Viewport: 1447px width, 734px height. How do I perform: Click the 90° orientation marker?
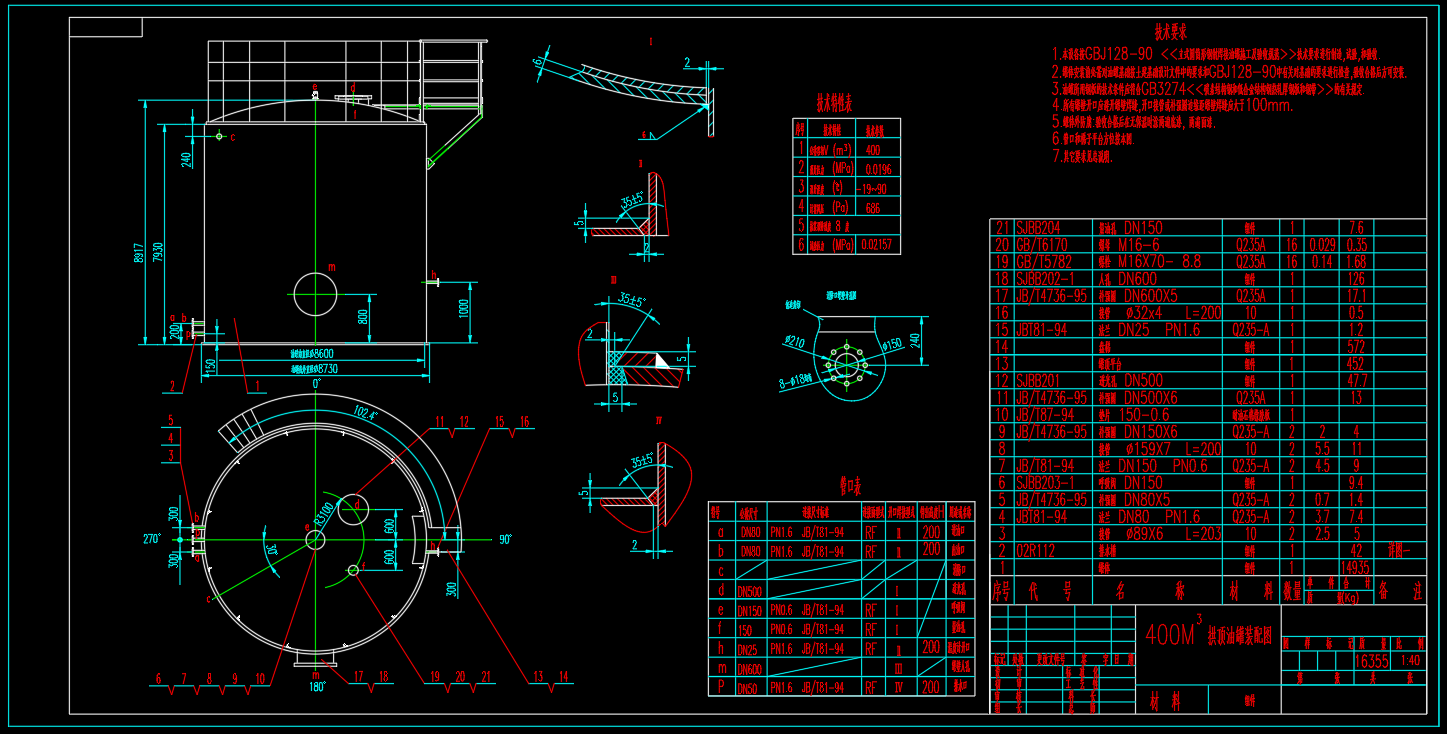[505, 539]
